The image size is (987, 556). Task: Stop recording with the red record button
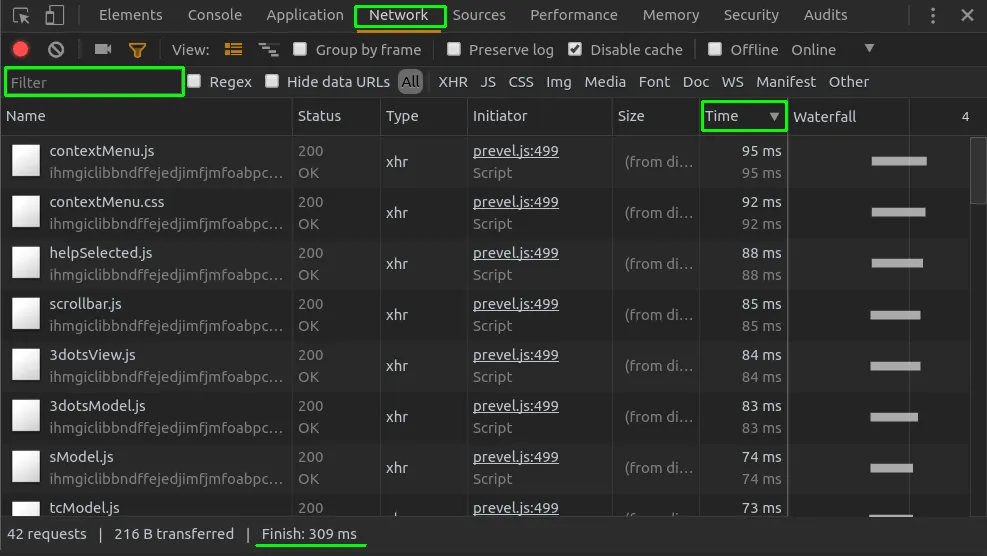click(x=21, y=49)
